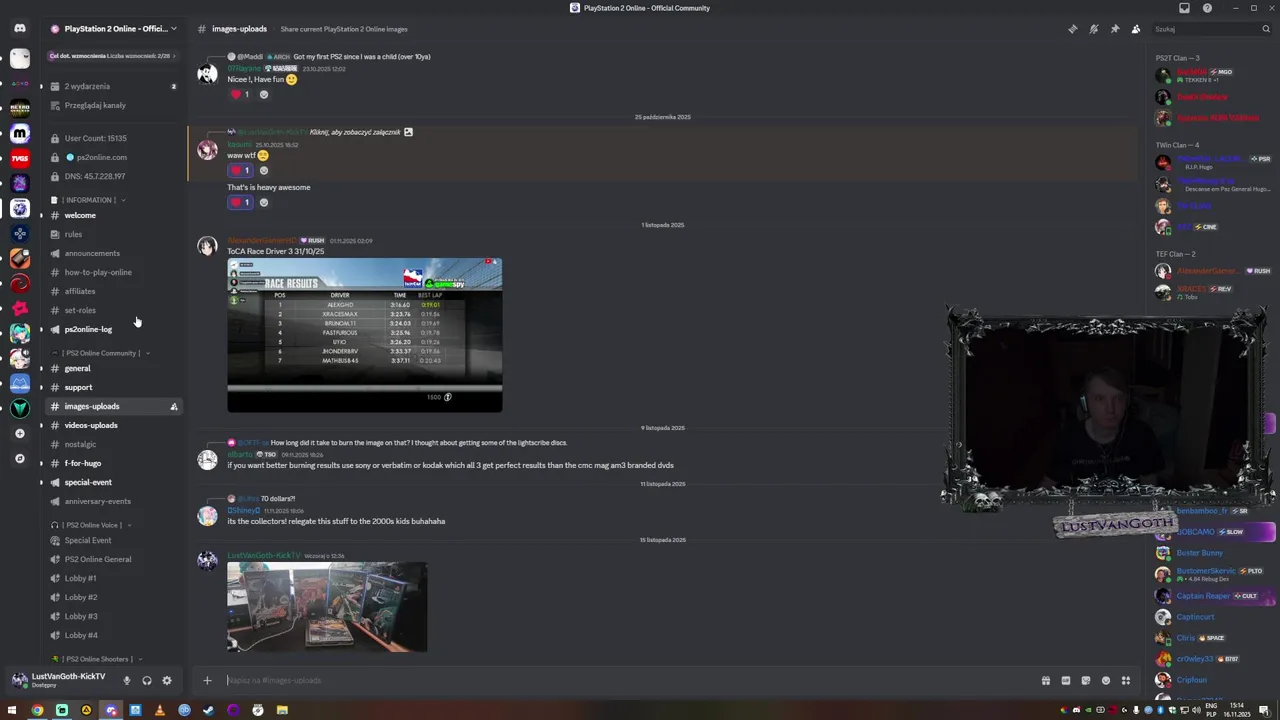1280x720 pixels.
Task: Open the LustVanGoth-KickTV games photo attachment
Action: point(327,607)
